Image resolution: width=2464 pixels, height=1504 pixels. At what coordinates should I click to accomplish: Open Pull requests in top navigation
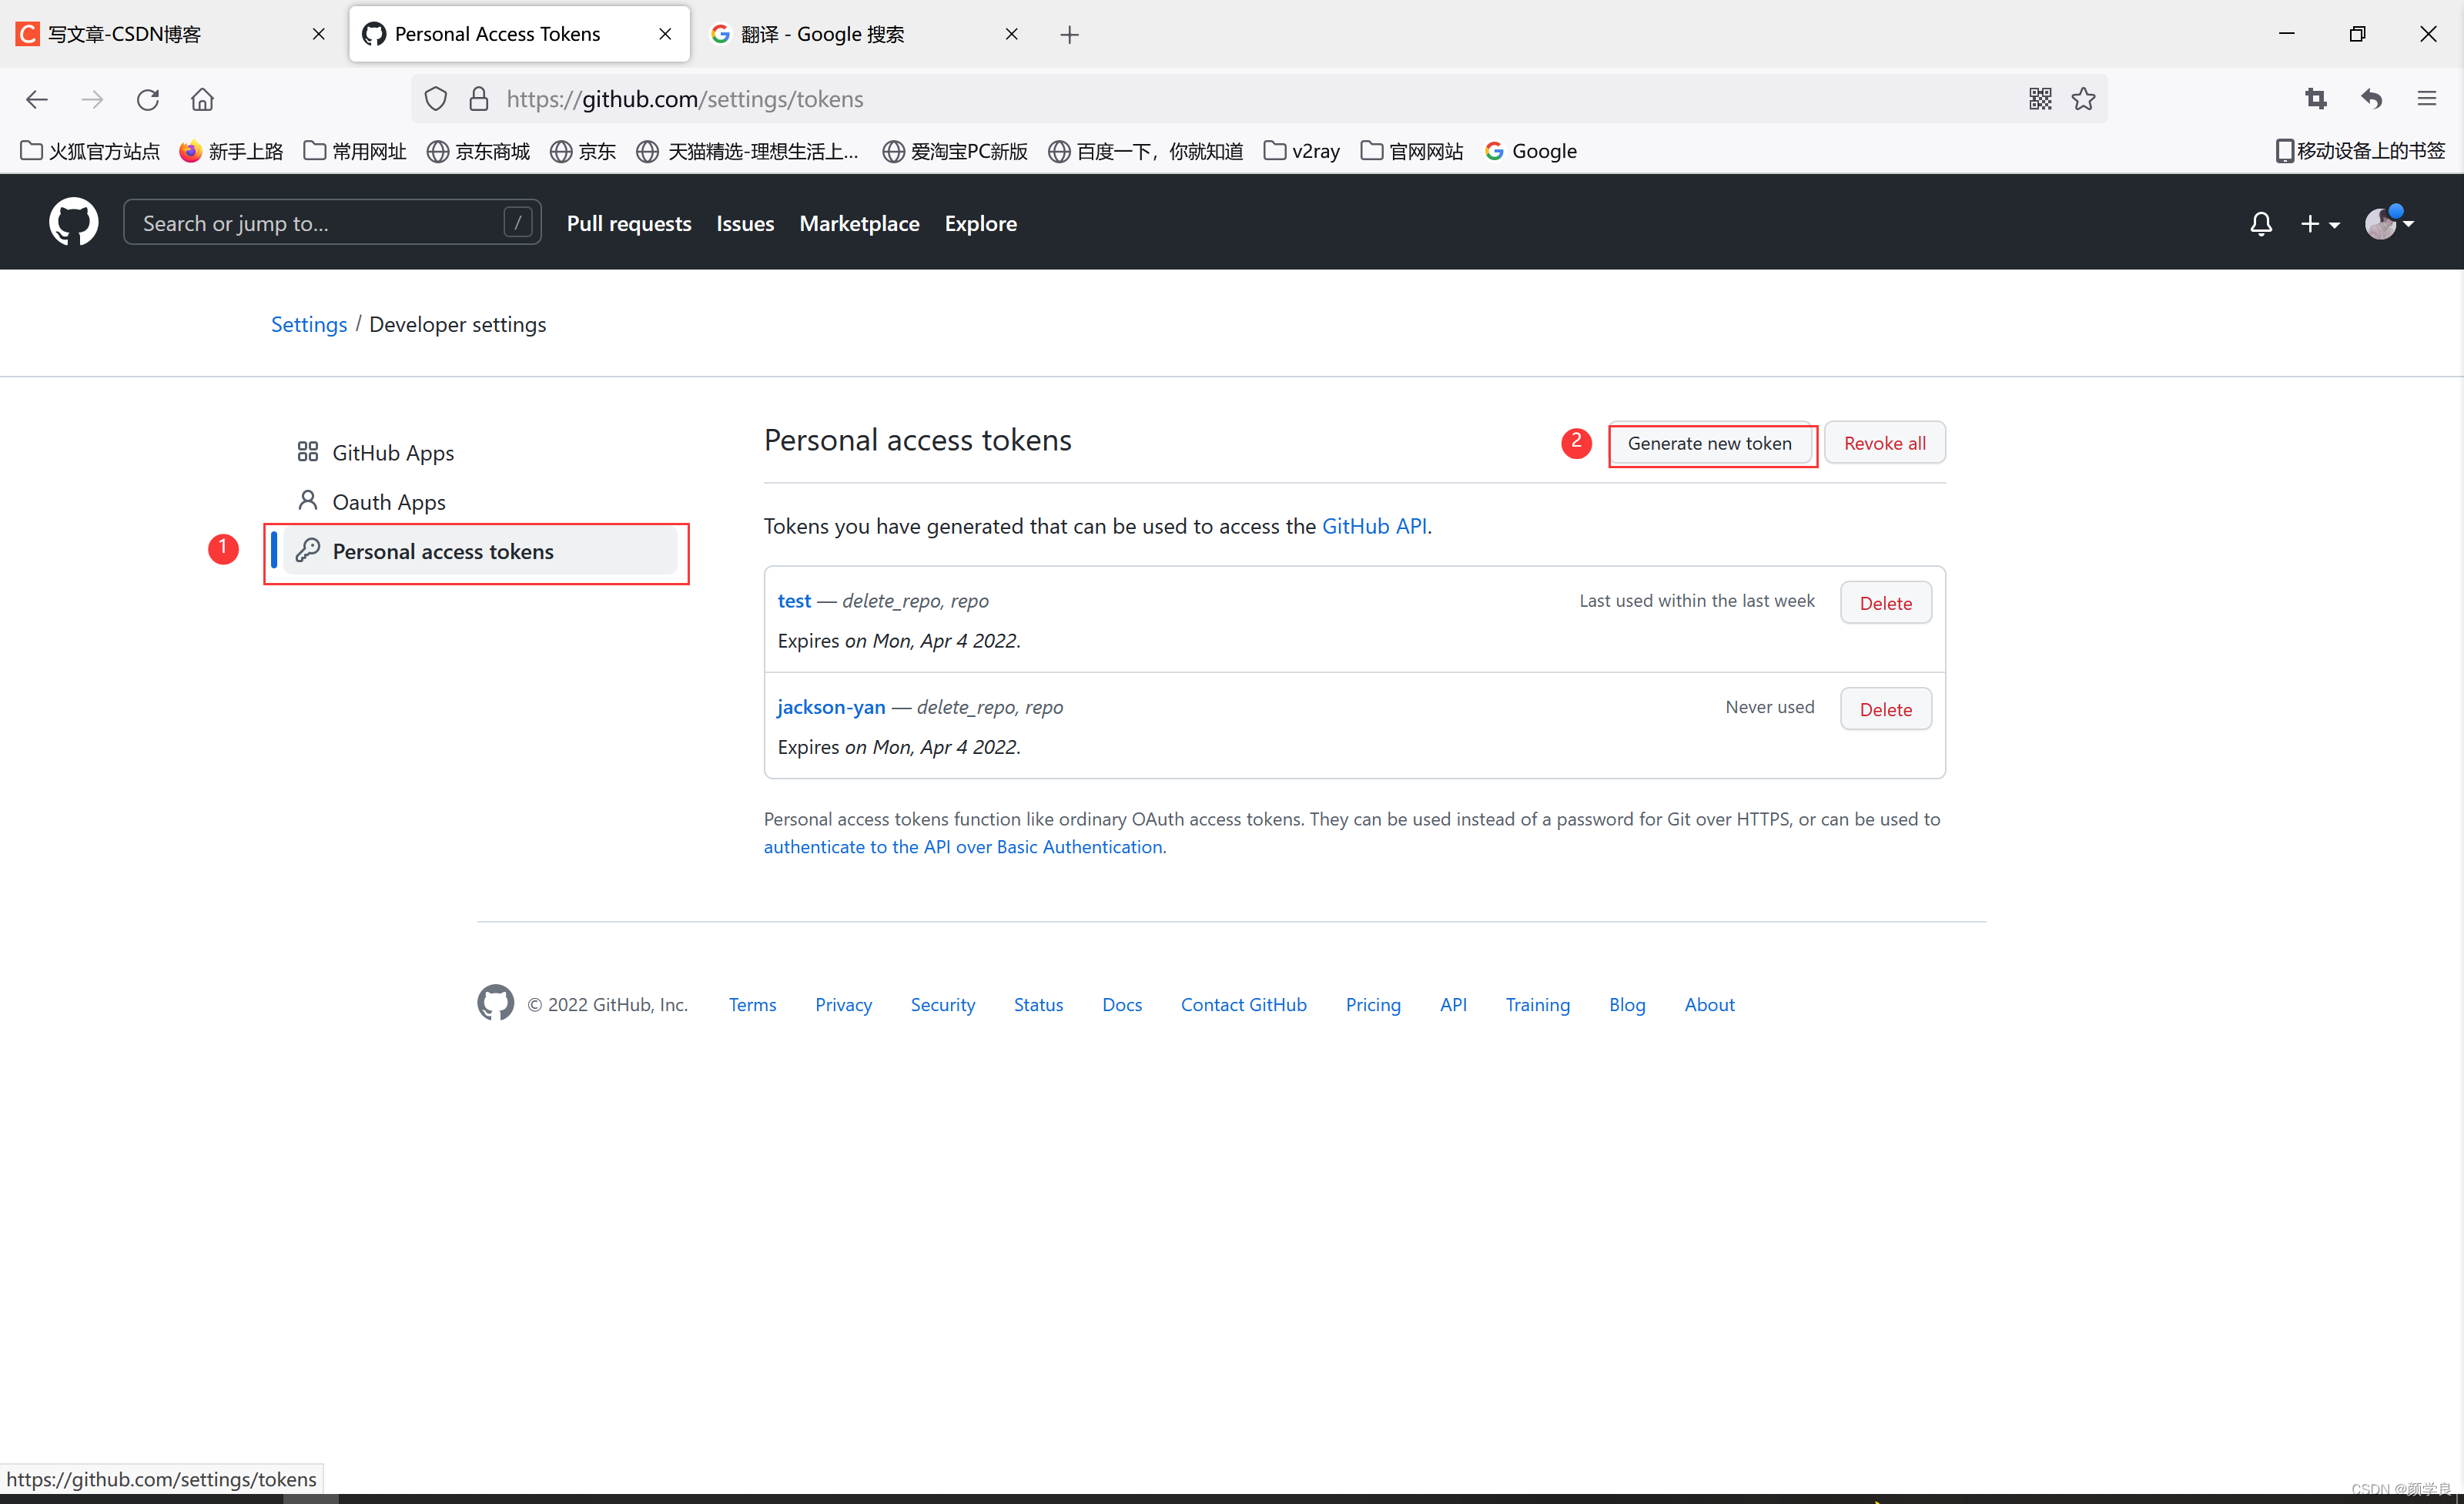pos(628,223)
